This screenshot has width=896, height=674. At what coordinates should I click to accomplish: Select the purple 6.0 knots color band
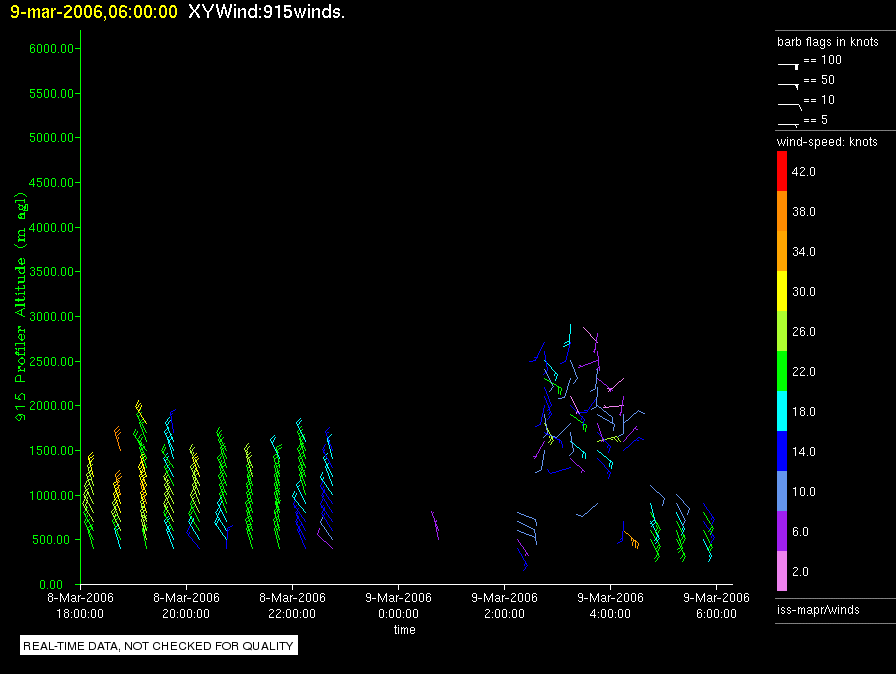click(x=782, y=531)
